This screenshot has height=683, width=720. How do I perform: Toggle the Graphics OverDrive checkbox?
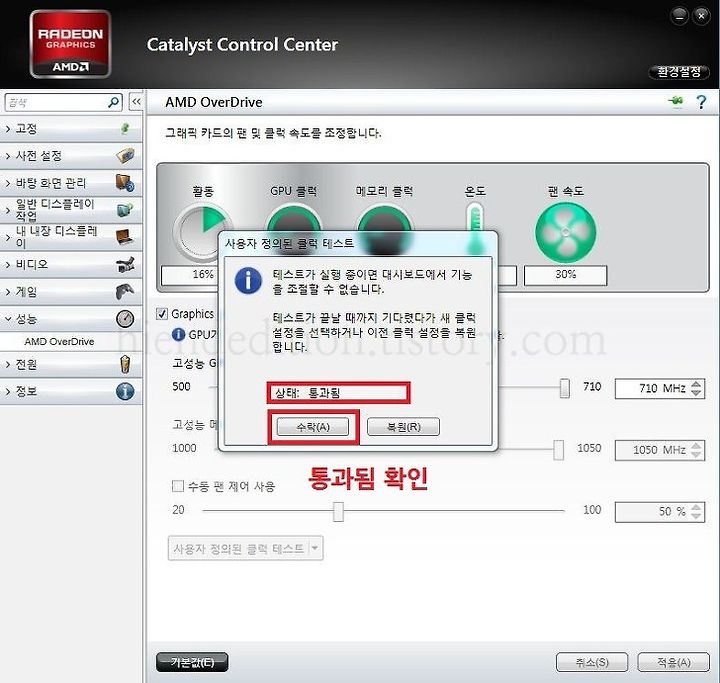click(x=162, y=314)
